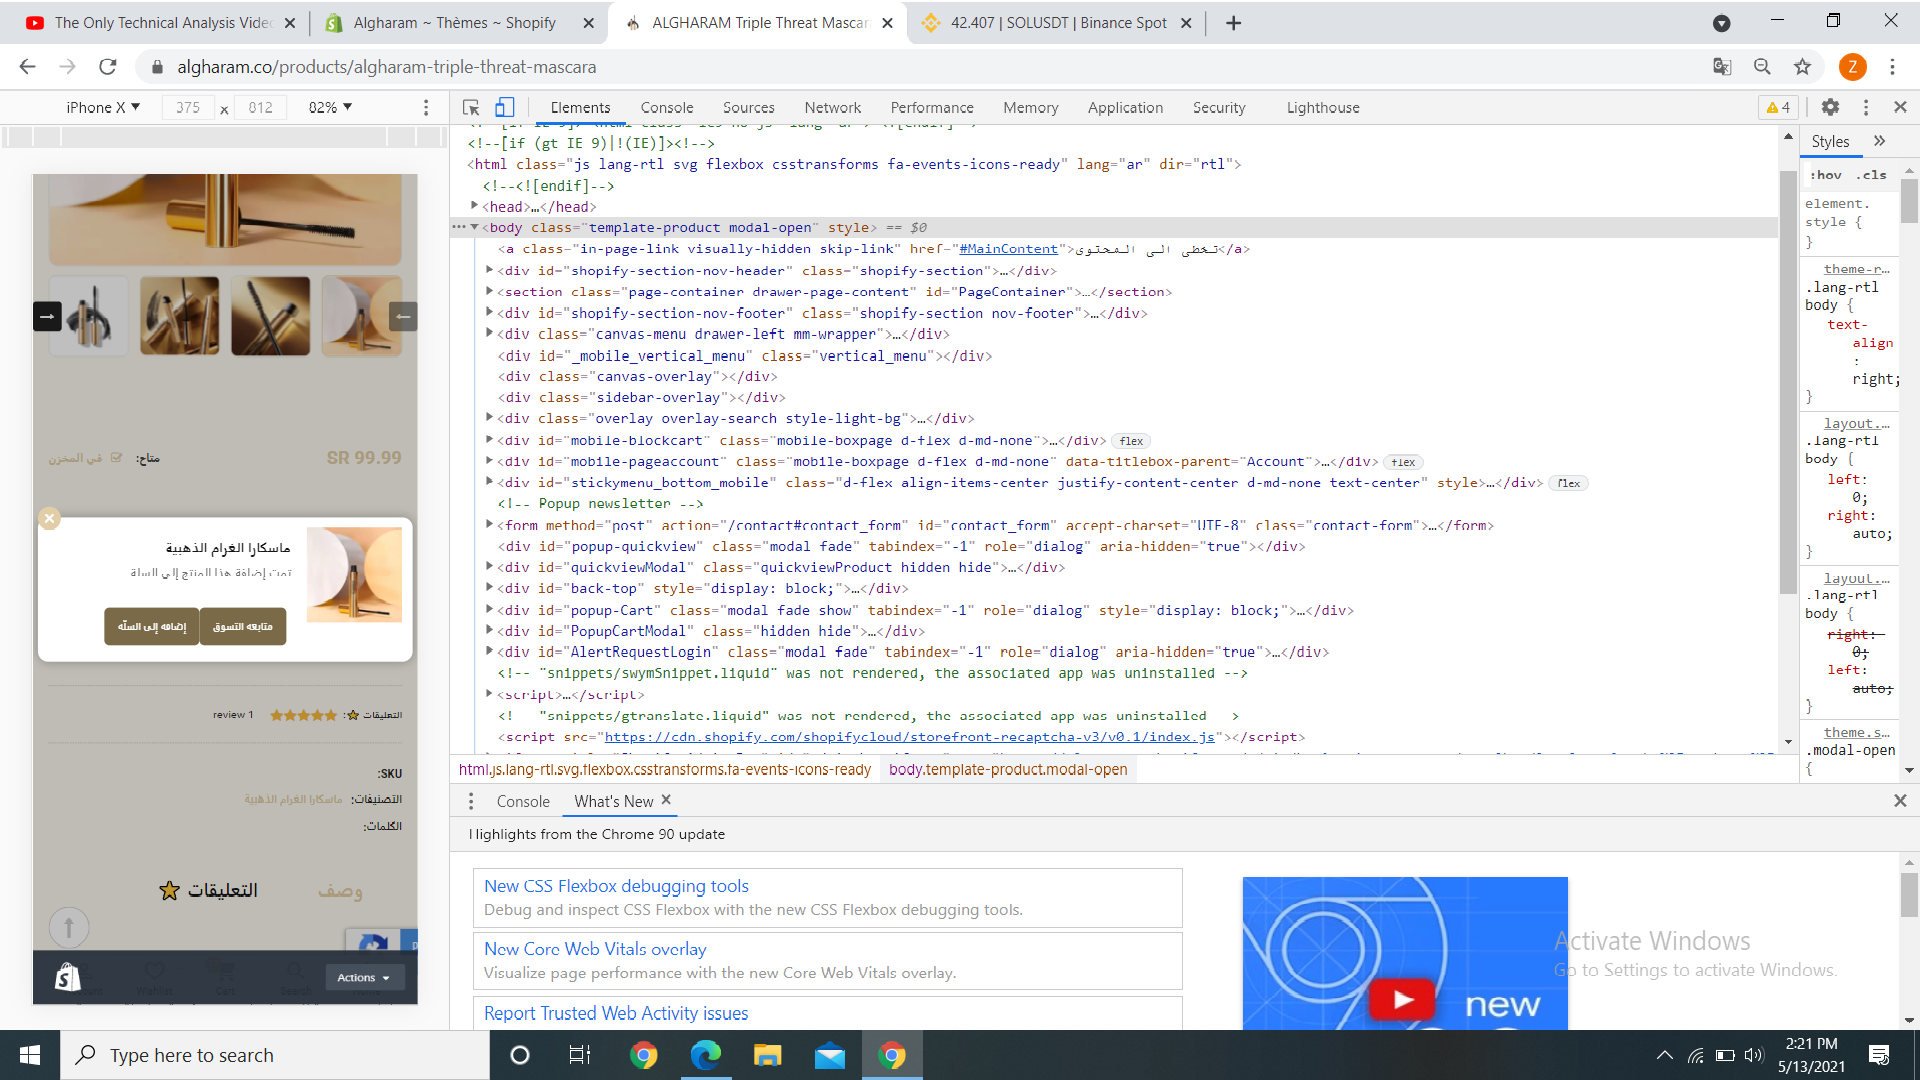Click the Elements panel vertical scrollbar
The width and height of the screenshot is (1920, 1080).
coord(1788,380)
